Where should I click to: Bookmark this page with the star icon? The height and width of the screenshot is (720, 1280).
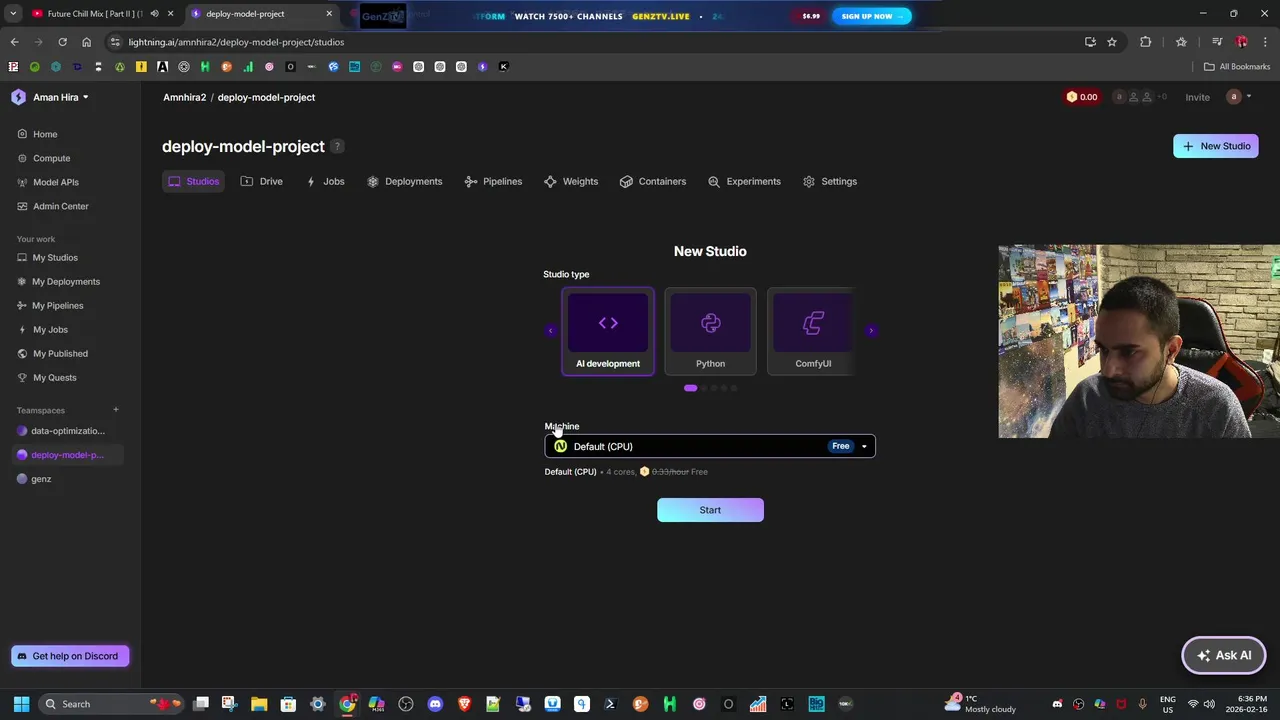click(1112, 42)
